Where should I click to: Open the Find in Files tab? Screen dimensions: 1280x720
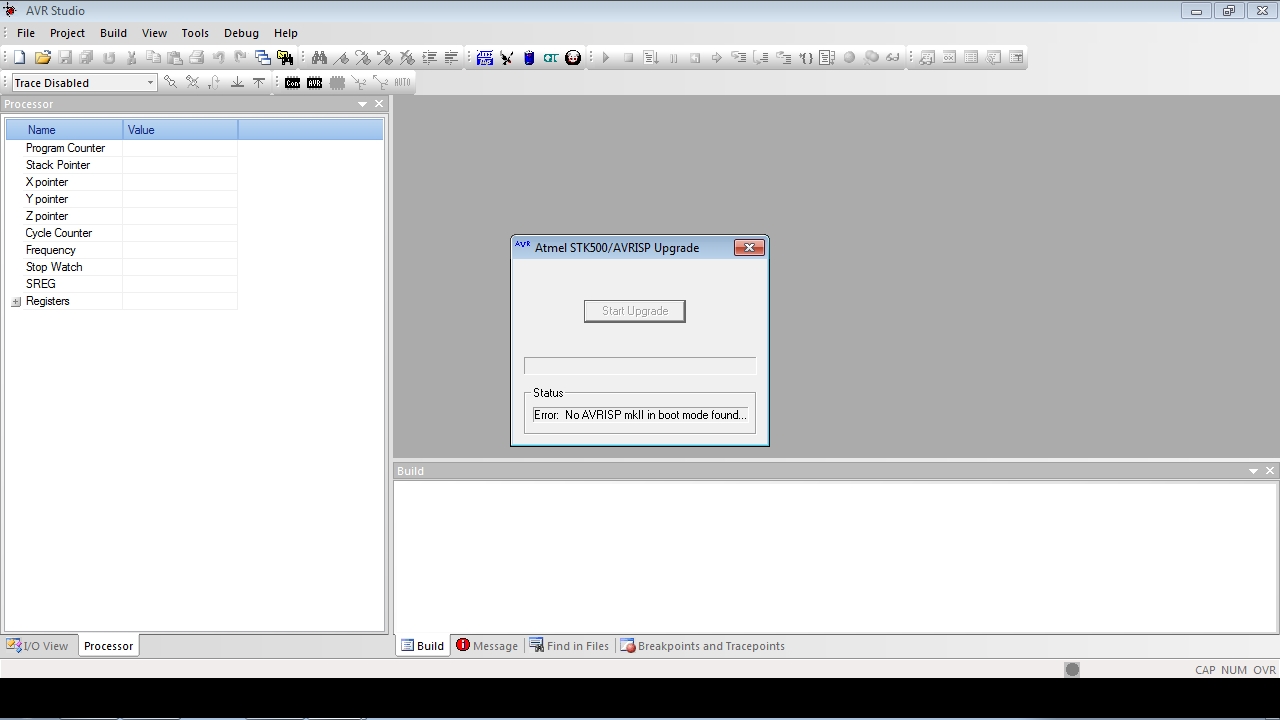pos(568,646)
